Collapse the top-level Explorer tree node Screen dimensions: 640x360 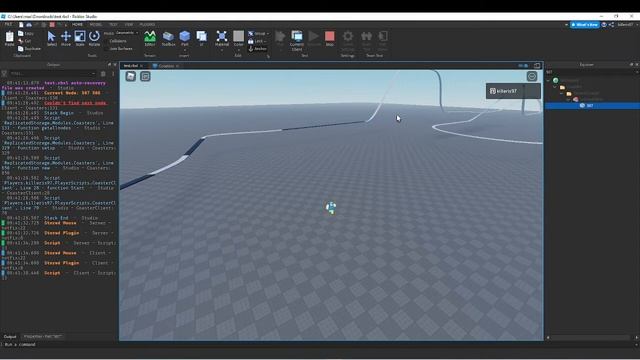pyautogui.click(x=548, y=80)
